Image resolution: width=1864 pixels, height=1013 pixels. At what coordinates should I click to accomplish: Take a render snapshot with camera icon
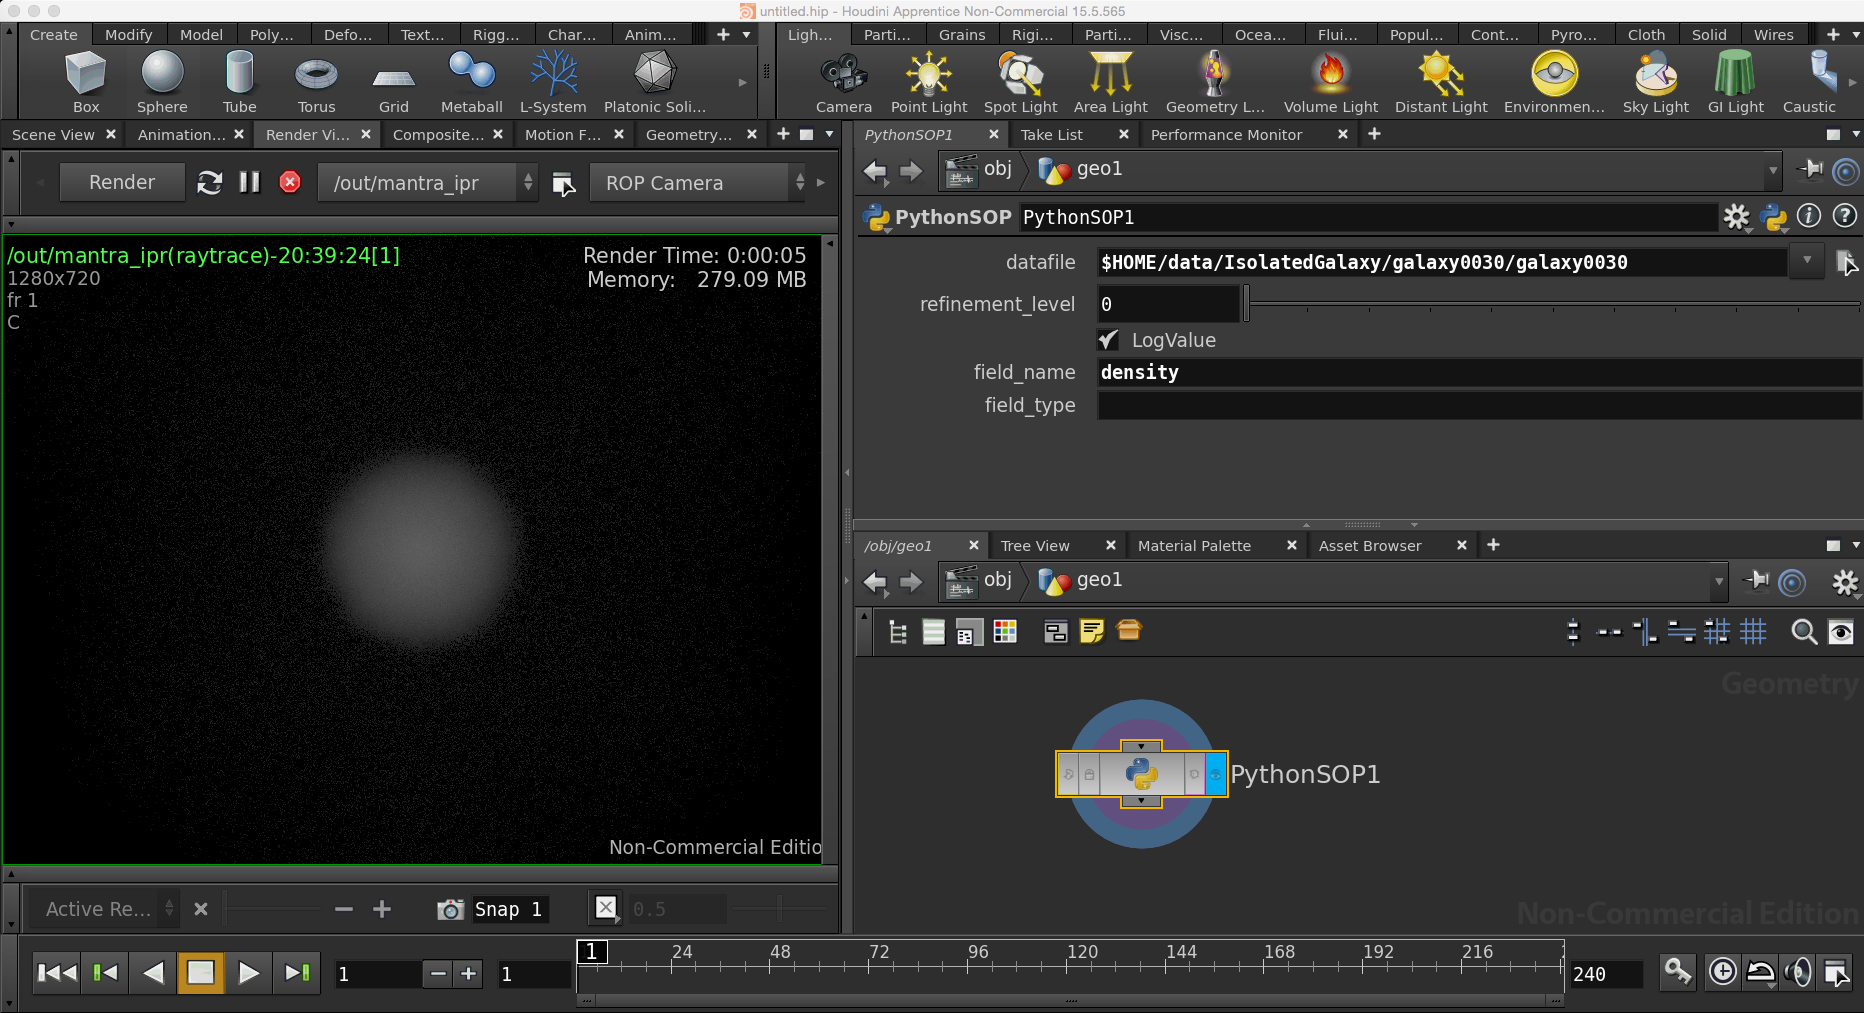click(x=450, y=909)
